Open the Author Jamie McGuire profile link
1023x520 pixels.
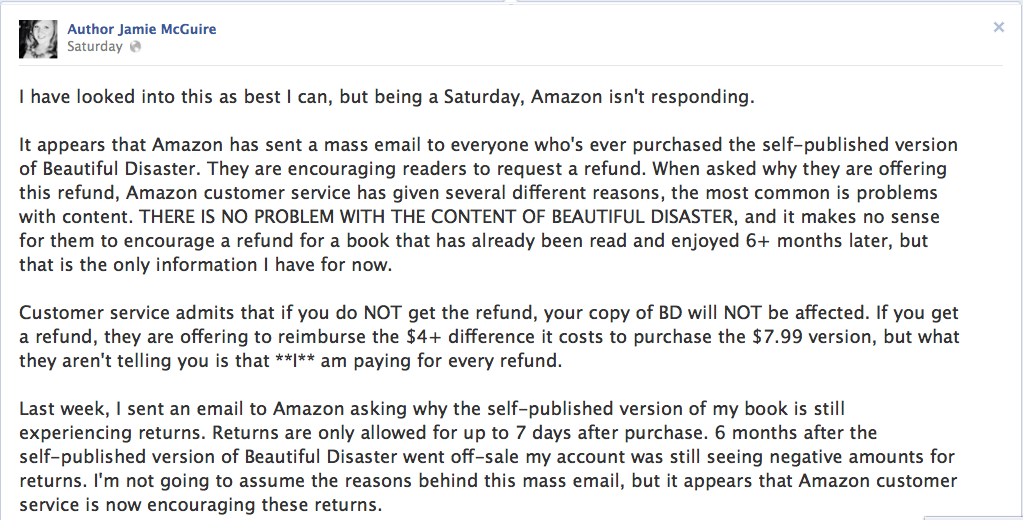point(141,29)
